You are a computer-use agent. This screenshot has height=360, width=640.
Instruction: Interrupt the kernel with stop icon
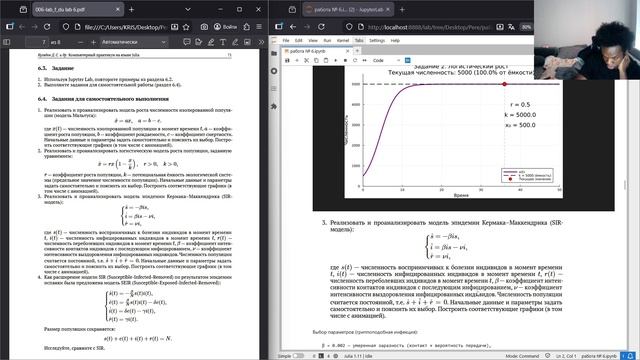coord(345,60)
